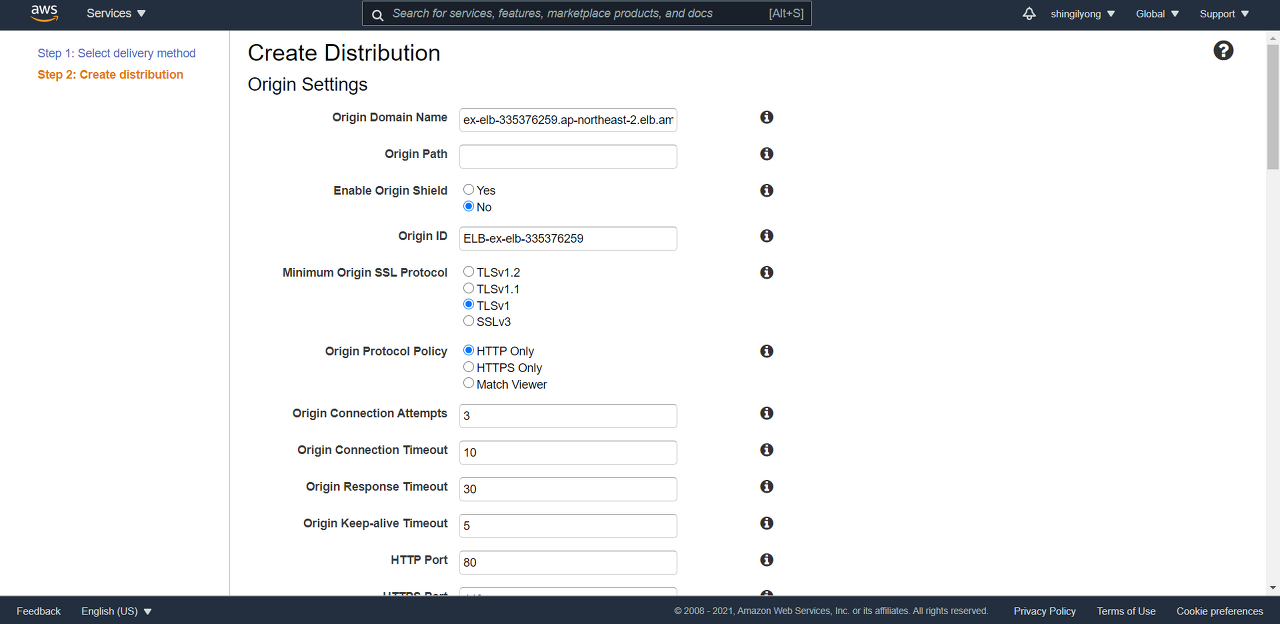The width and height of the screenshot is (1280, 624).
Task: Click the HTTP Port field
Action: coord(568,563)
